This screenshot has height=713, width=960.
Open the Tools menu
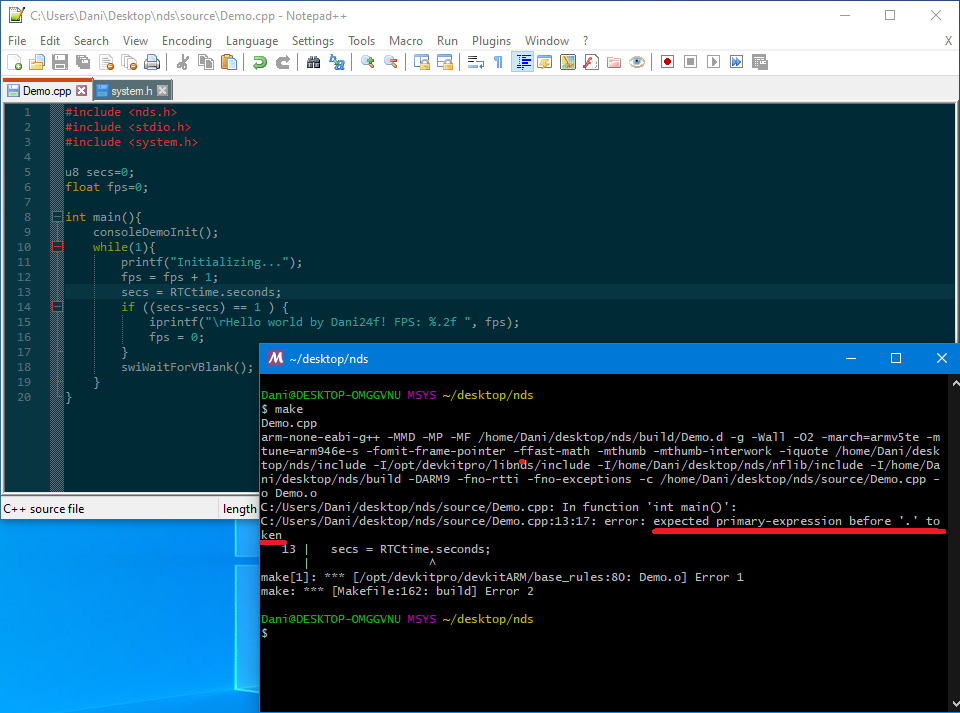361,40
